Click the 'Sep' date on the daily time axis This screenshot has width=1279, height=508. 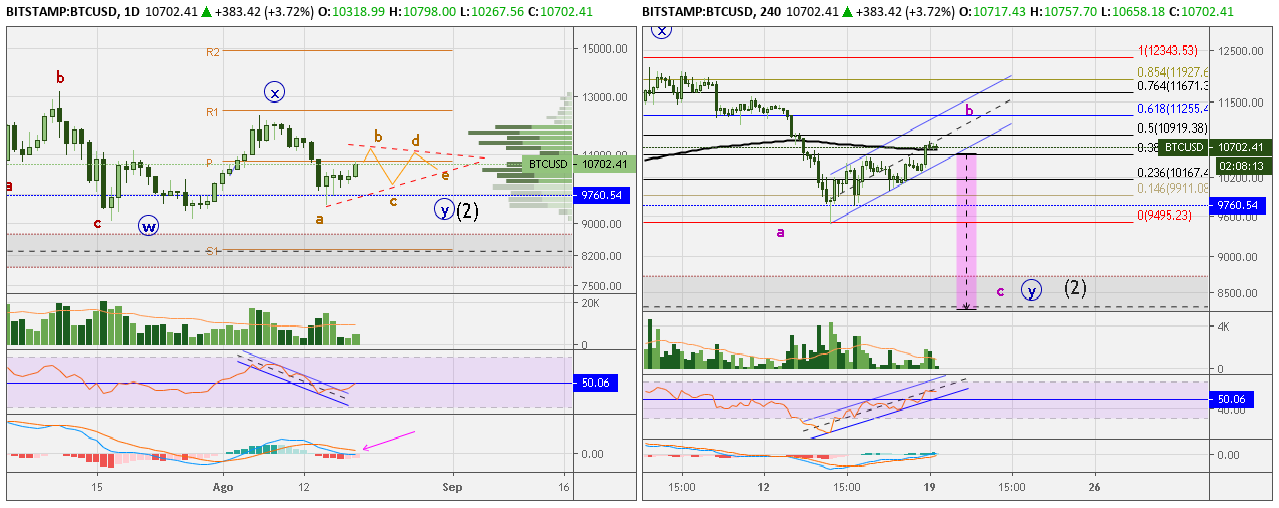452,487
